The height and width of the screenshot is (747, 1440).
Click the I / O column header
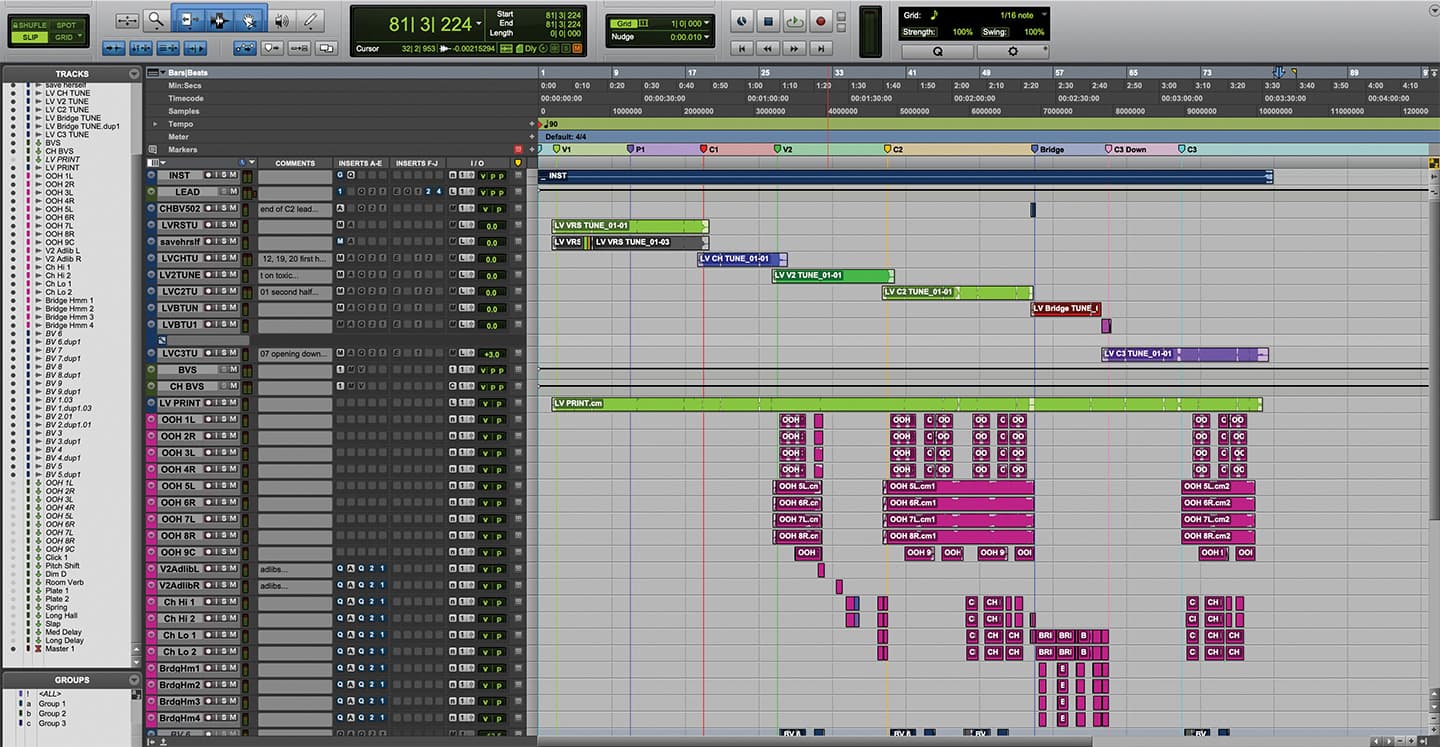click(478, 163)
